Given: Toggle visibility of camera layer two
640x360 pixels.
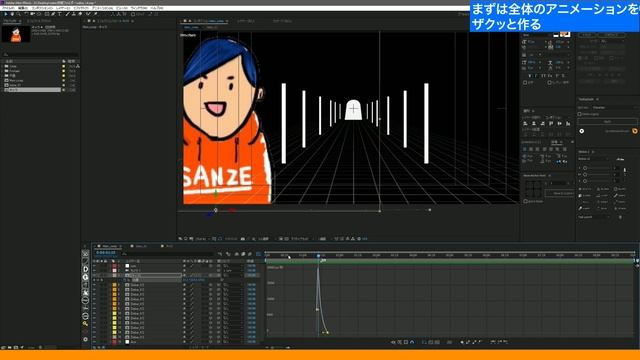Looking at the screenshot, I should pyautogui.click(x=94, y=270).
